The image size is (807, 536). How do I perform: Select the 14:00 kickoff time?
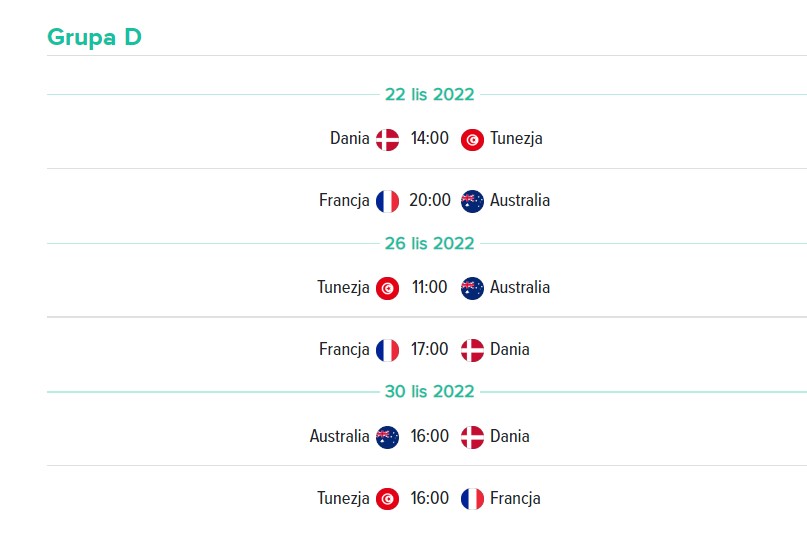click(x=429, y=138)
